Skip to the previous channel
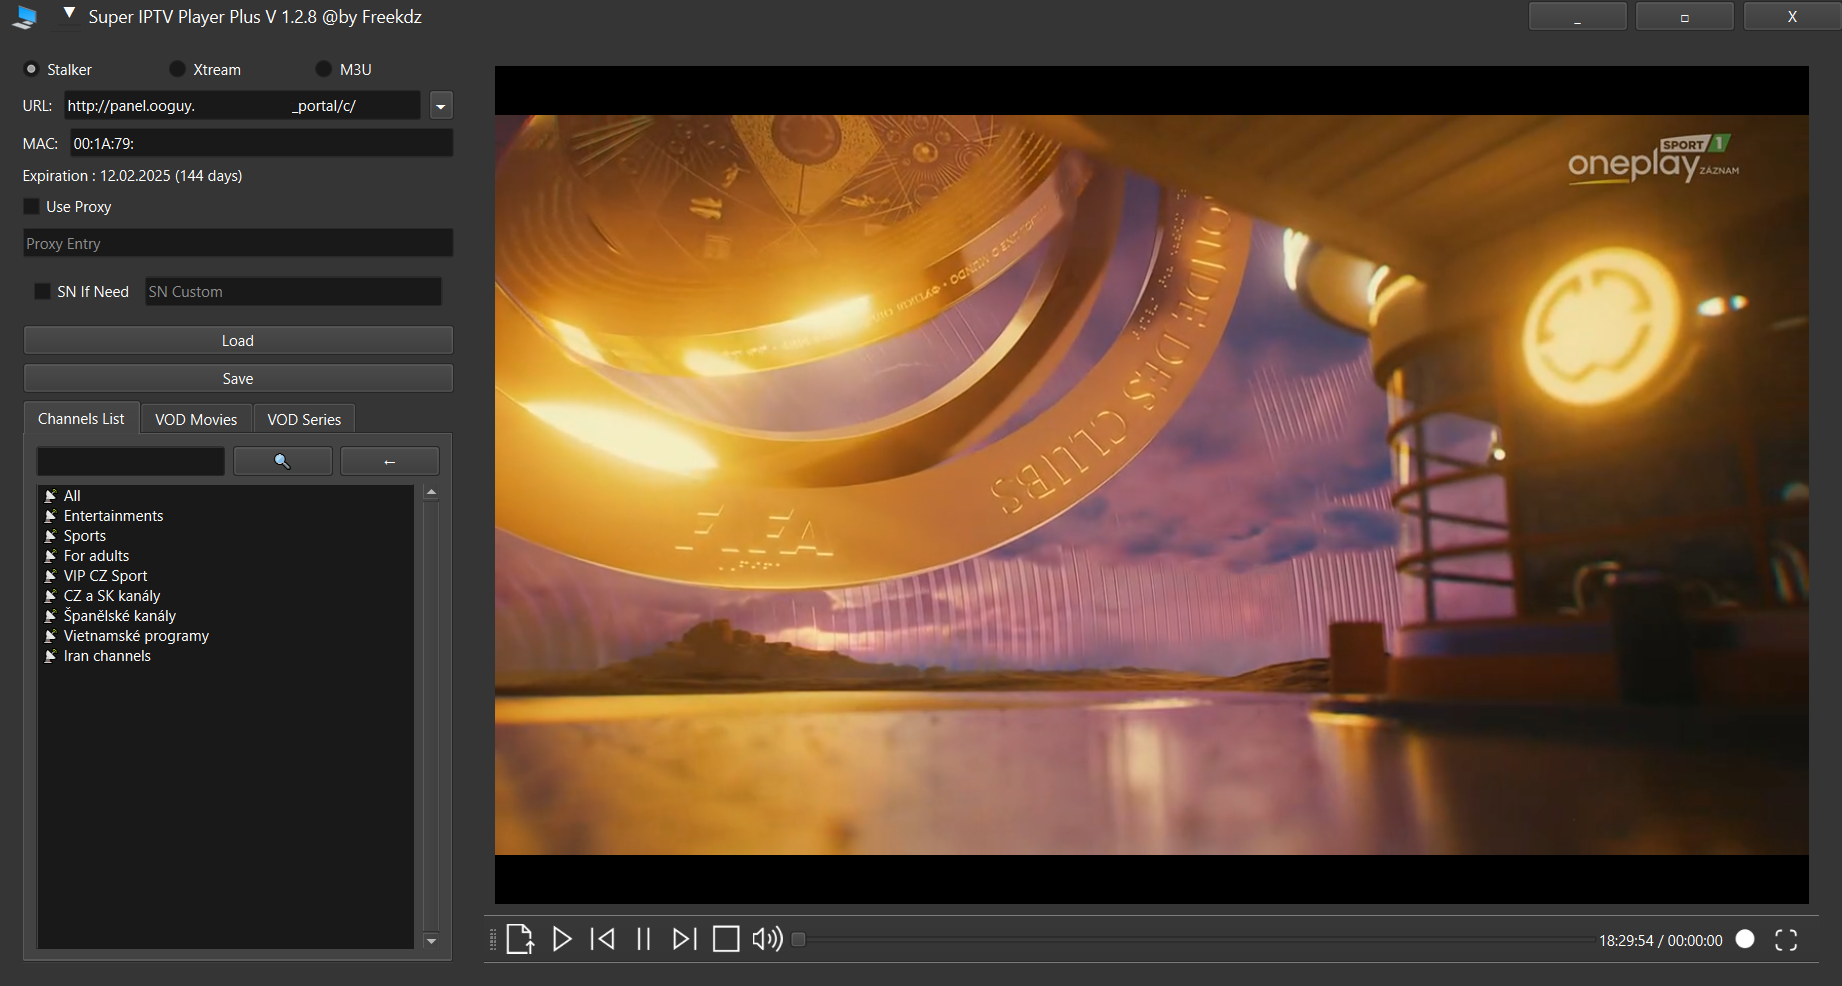Image resolution: width=1842 pixels, height=986 pixels. point(603,939)
